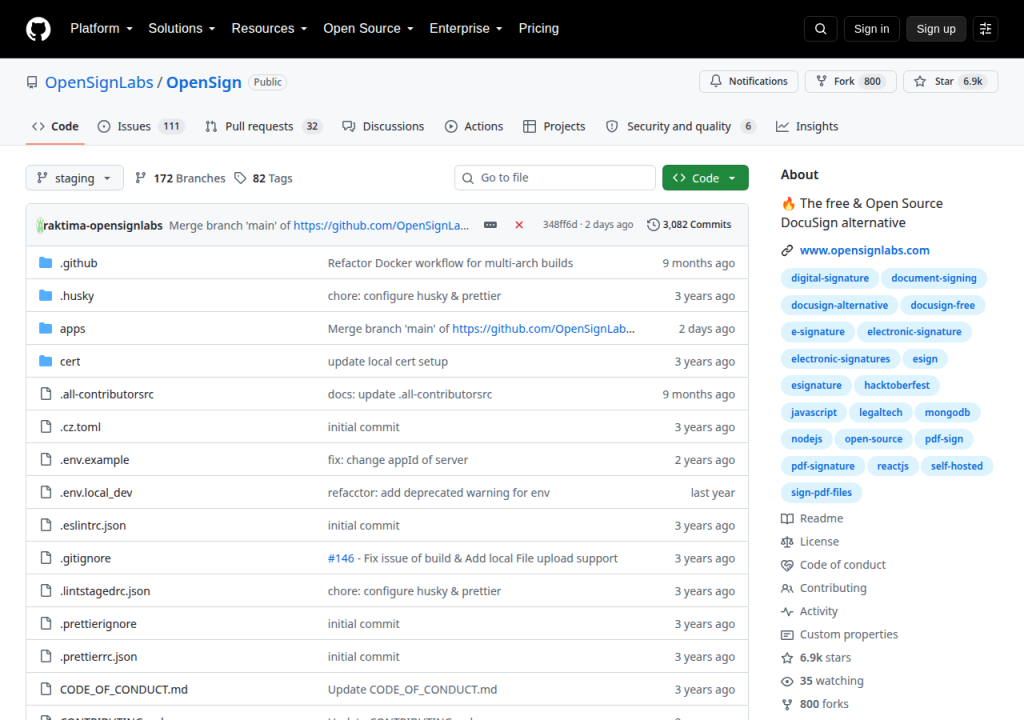Click the Activity pulse icon
The height and width of the screenshot is (720, 1024).
point(787,612)
